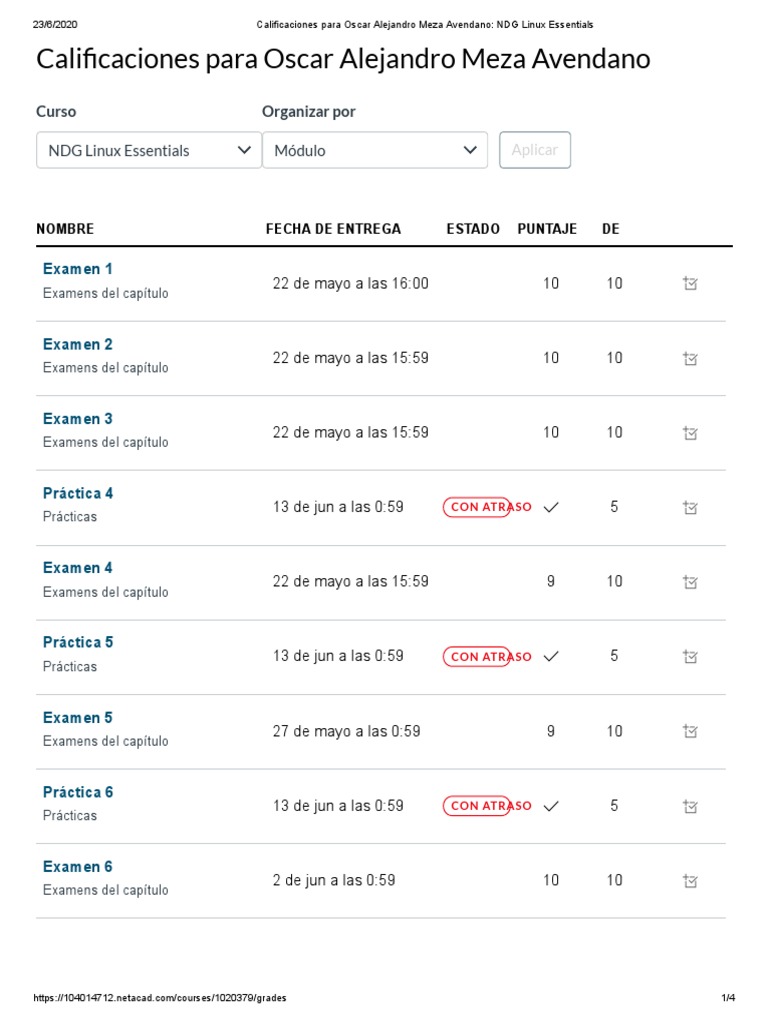Open the Organizar por dropdown set to Módulo
The image size is (768, 1024).
pos(375,150)
